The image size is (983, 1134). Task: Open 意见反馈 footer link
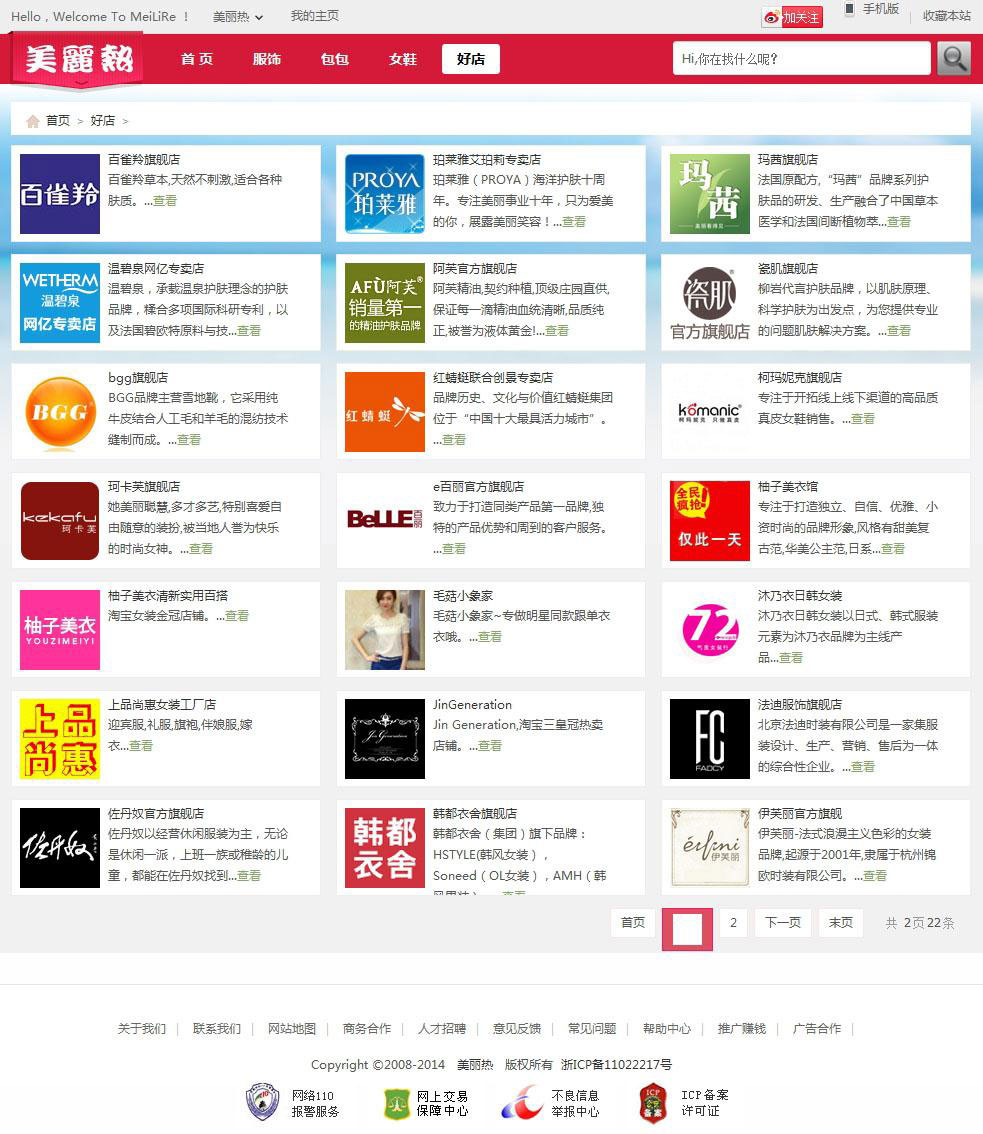pos(517,1028)
